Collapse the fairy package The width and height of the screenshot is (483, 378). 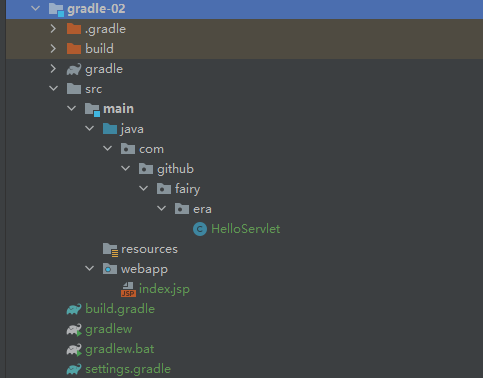[x=143, y=189]
